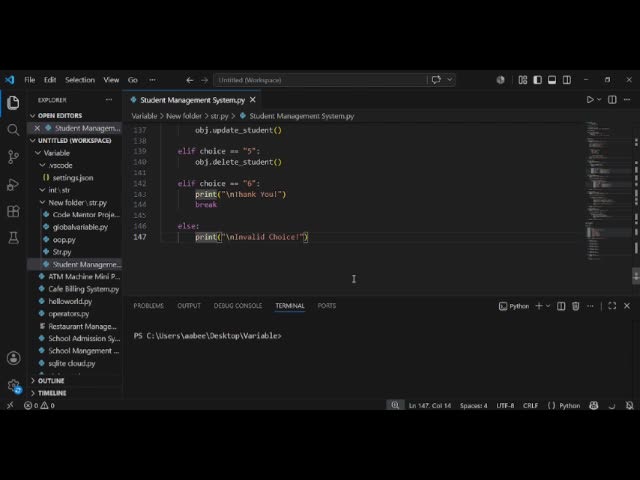Click the Untitled (Workspace) command center box
The height and width of the screenshot is (480, 640).
point(320,80)
